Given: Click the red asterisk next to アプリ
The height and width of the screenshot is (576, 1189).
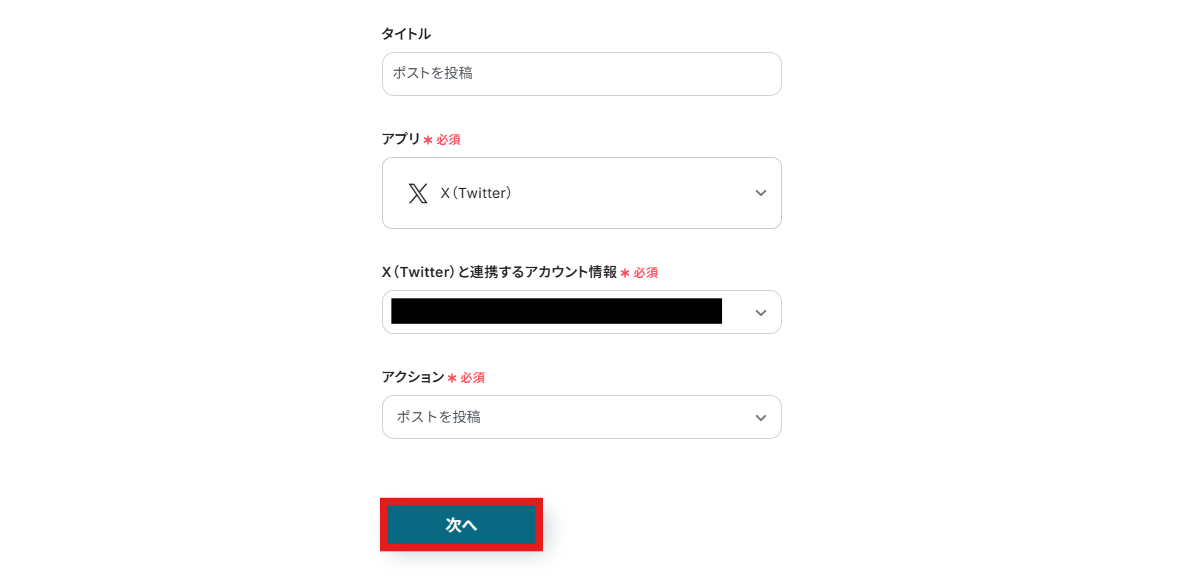Looking at the screenshot, I should [x=428, y=140].
